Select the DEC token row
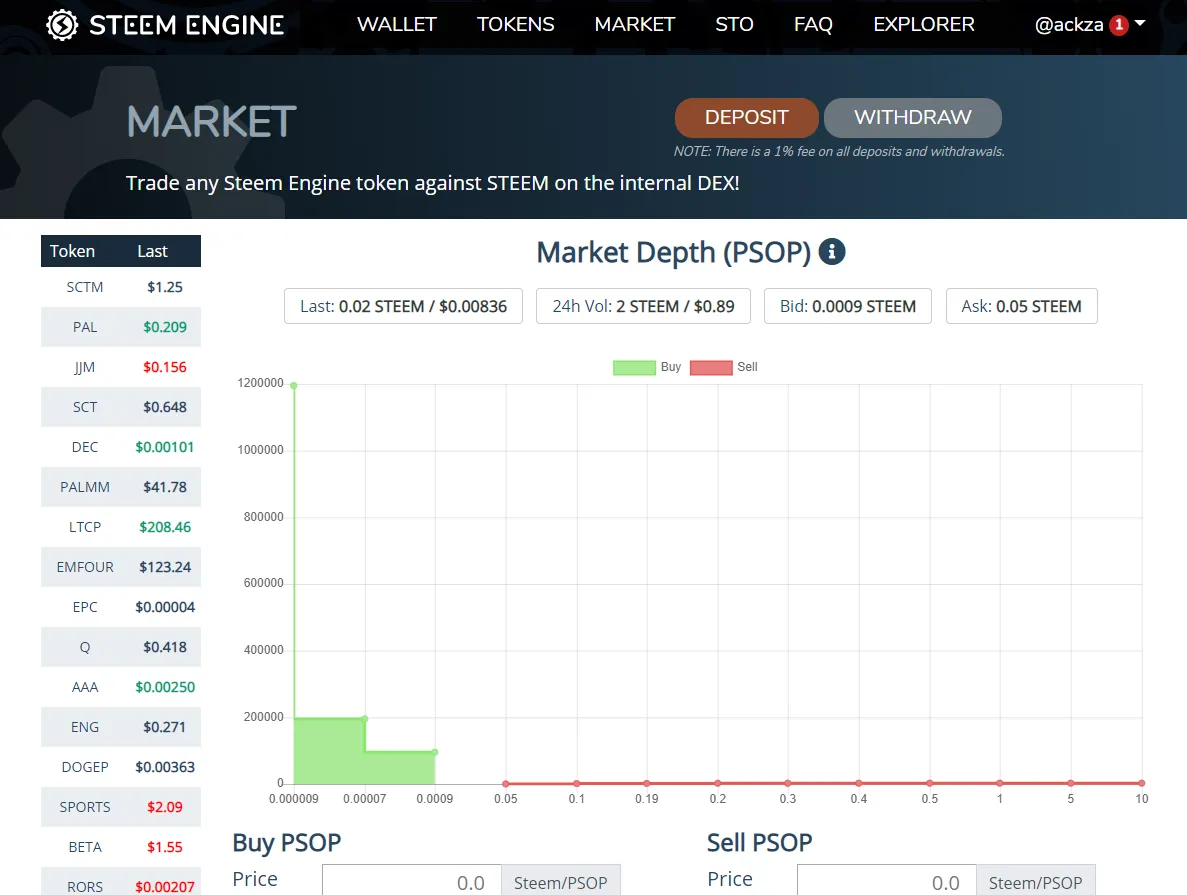This screenshot has width=1187, height=895. click(121, 448)
